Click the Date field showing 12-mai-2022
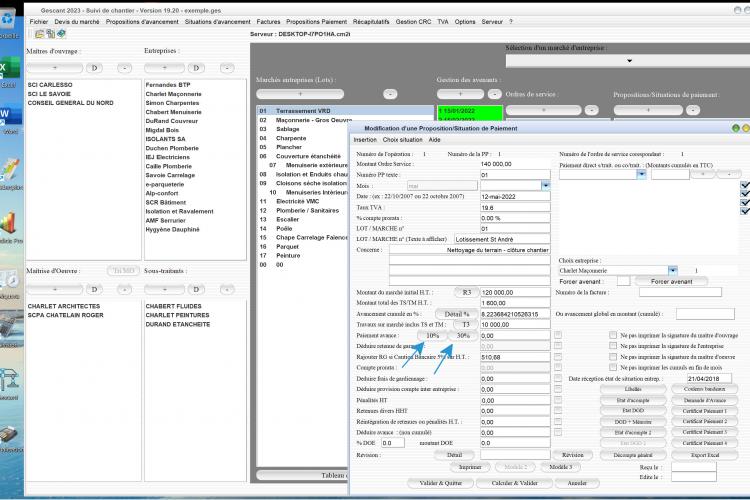This screenshot has width=750, height=500. (515, 196)
